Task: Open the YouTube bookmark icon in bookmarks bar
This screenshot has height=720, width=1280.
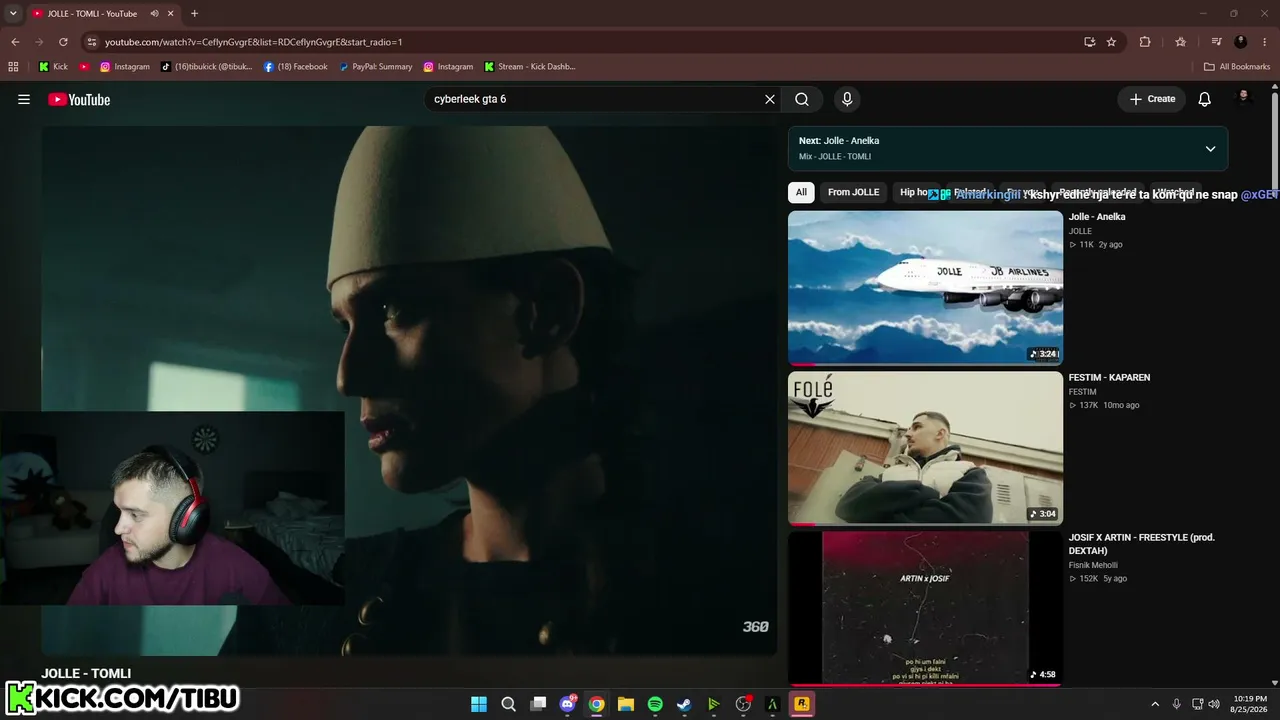Action: (x=84, y=67)
